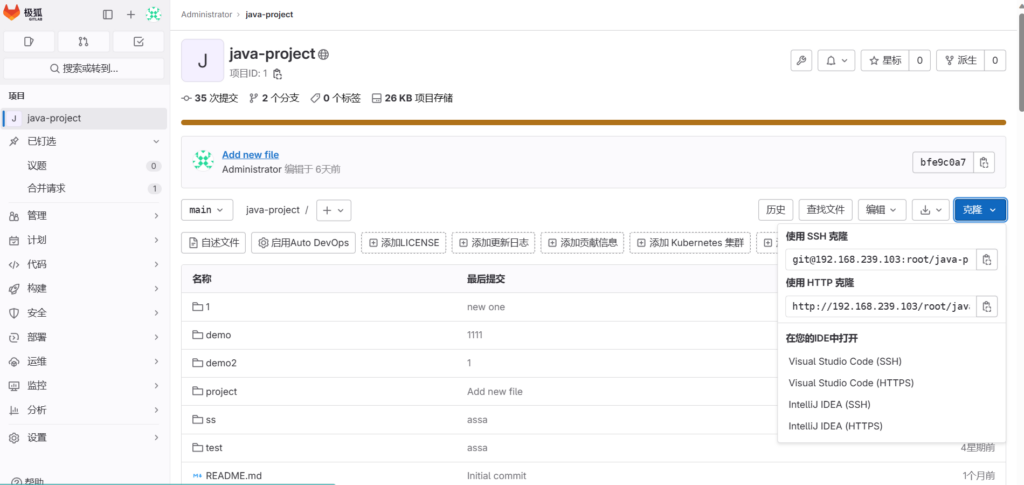Copy the SSH clone URL
Image resolution: width=1024 pixels, height=485 pixels.
pos(986,260)
